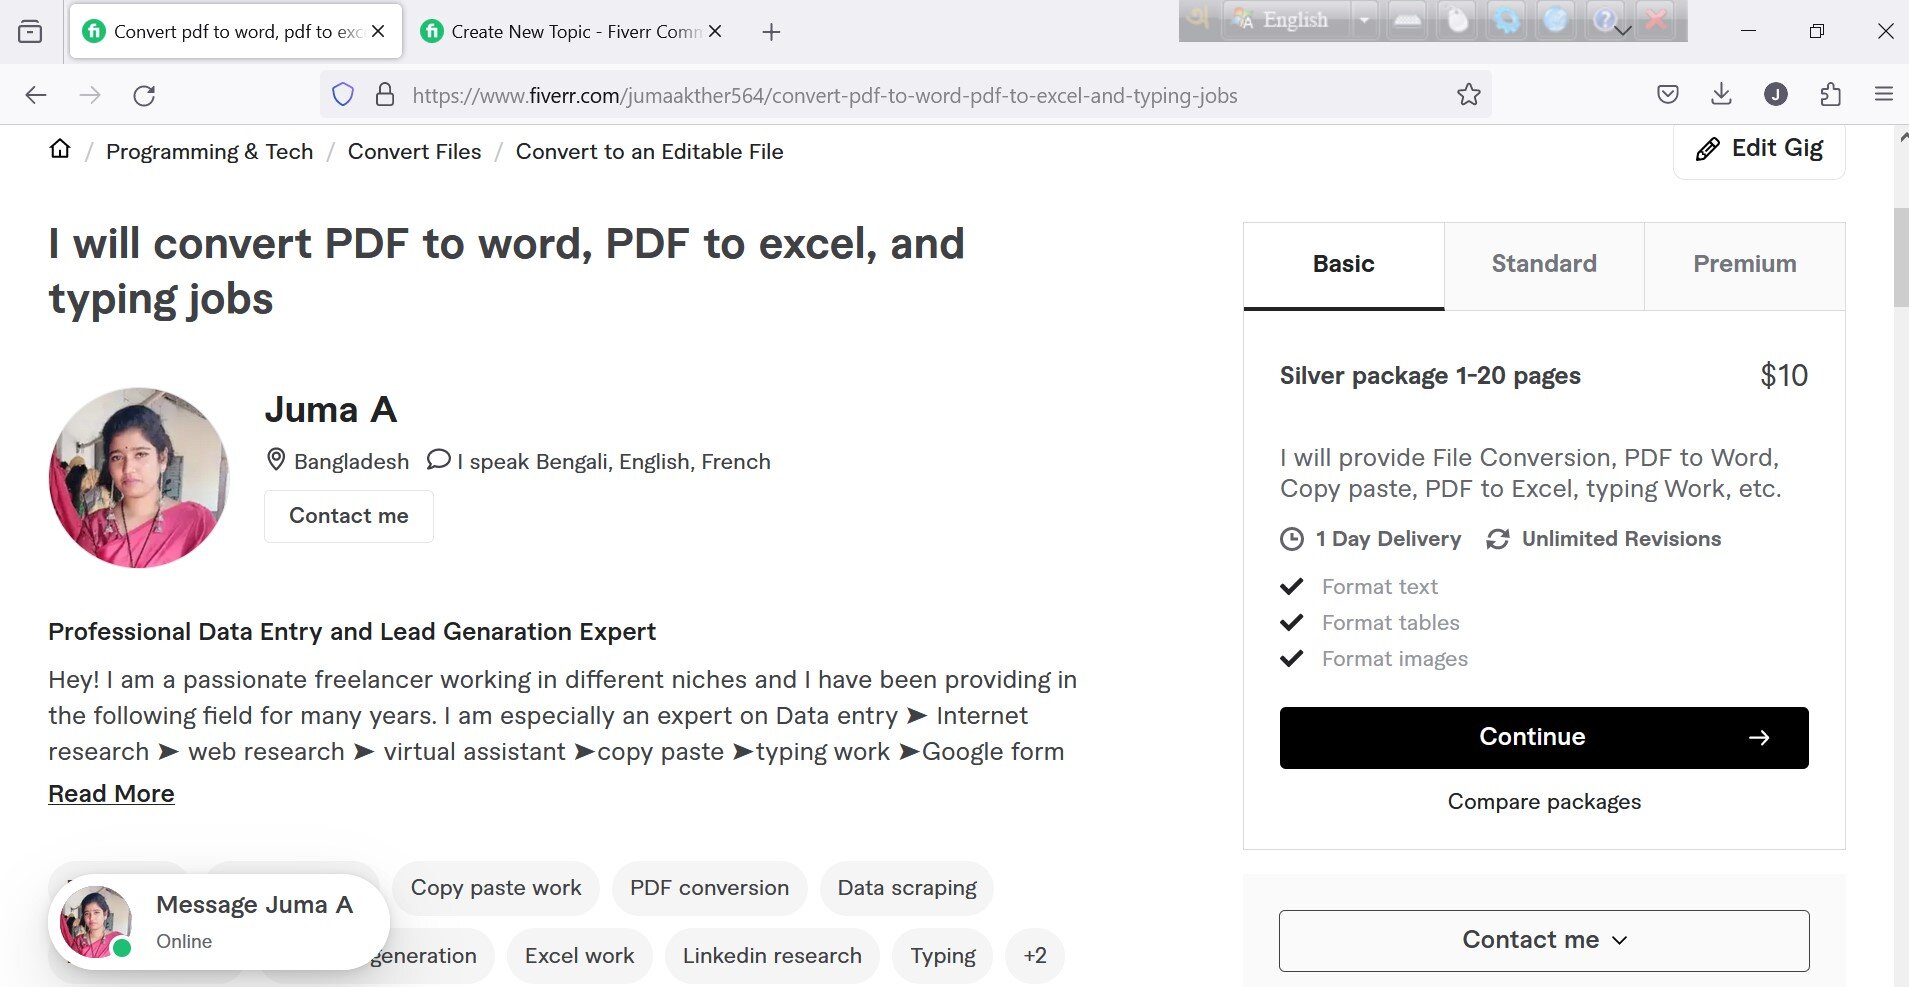Screen dimensions: 1909x987
Task: Close the Create New Topic tab
Action: [715, 31]
